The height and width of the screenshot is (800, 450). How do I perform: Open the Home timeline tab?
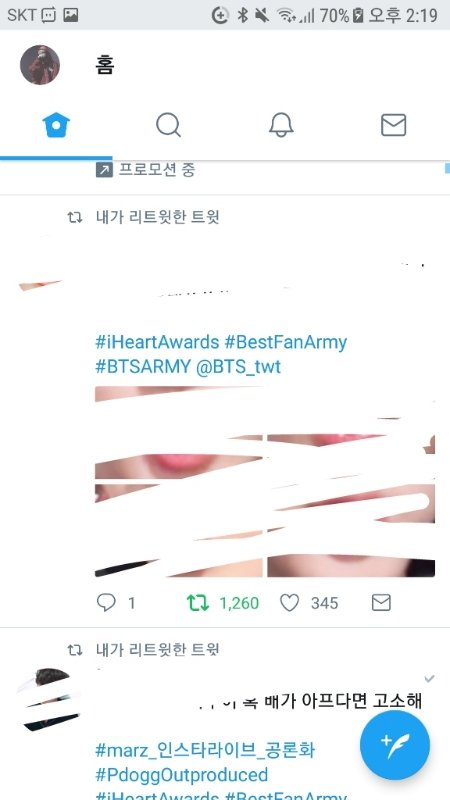[56, 125]
